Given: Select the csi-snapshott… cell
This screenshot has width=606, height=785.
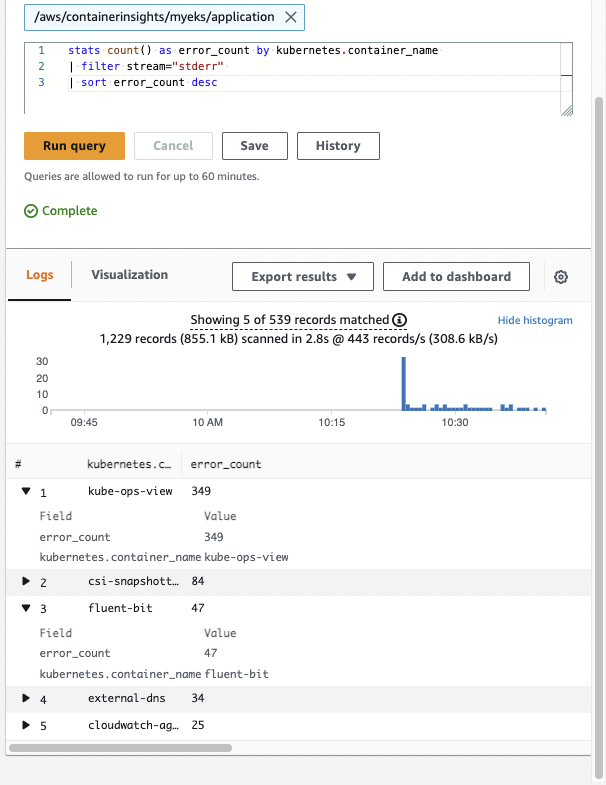Looking at the screenshot, I should [x=133, y=581].
